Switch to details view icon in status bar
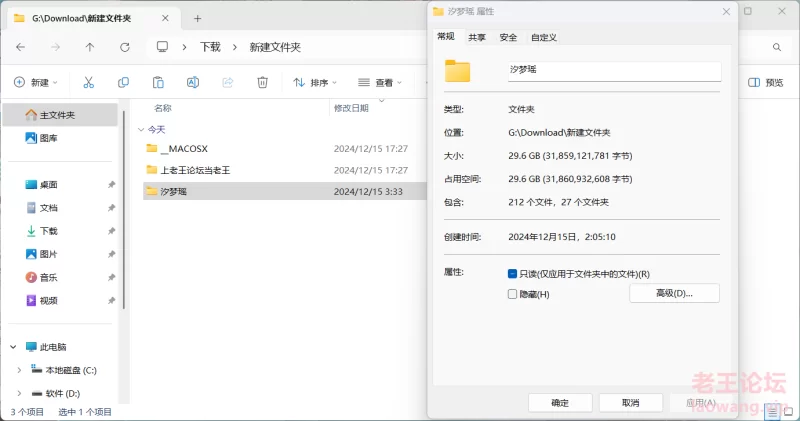The height and width of the screenshot is (421, 800). pyautogui.click(x=773, y=411)
